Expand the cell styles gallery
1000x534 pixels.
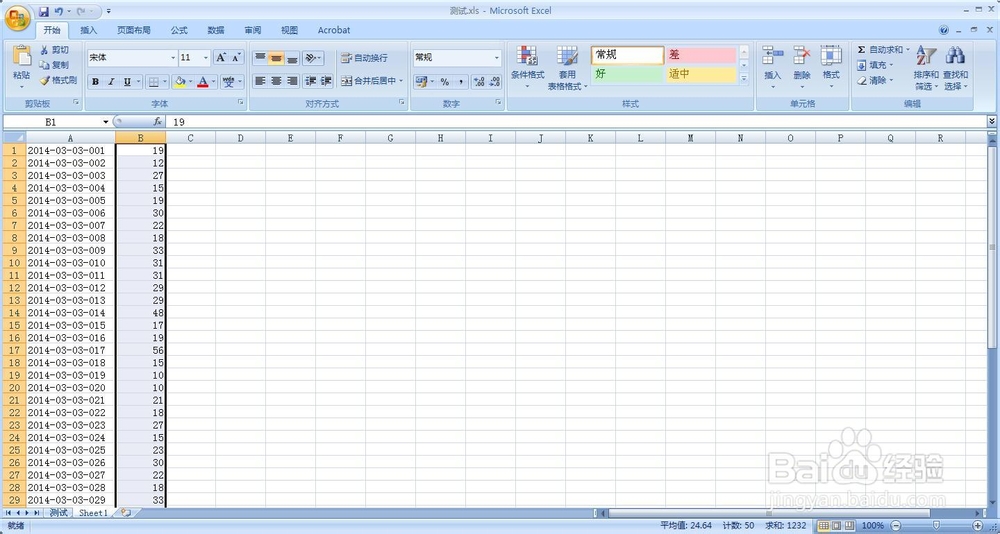[744, 78]
